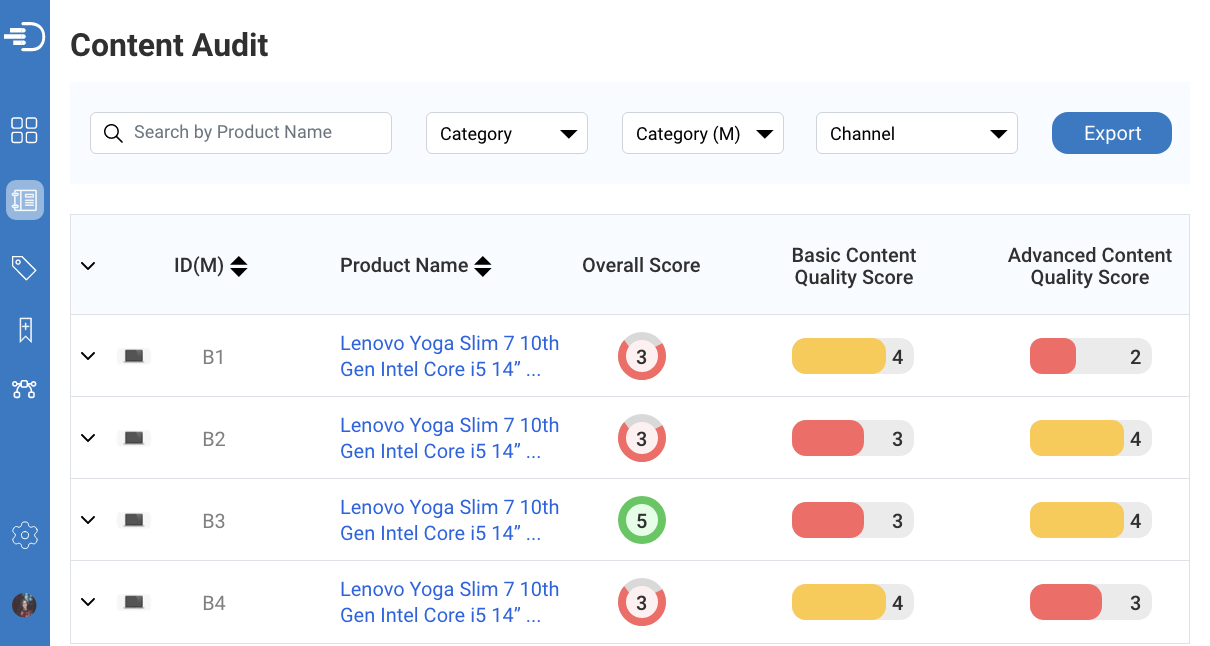Image resolution: width=1210 pixels, height=646 pixels.
Task: Sort the table by Product Name column
Action: click(x=483, y=266)
